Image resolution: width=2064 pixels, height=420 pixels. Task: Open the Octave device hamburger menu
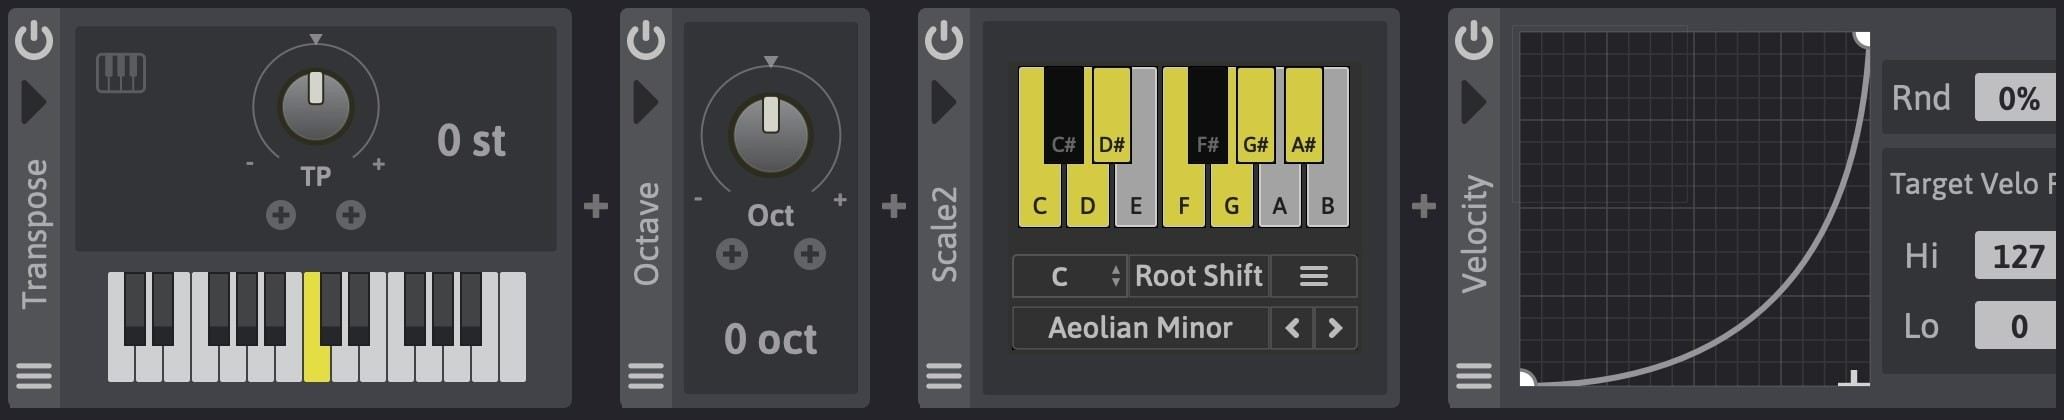point(646,376)
